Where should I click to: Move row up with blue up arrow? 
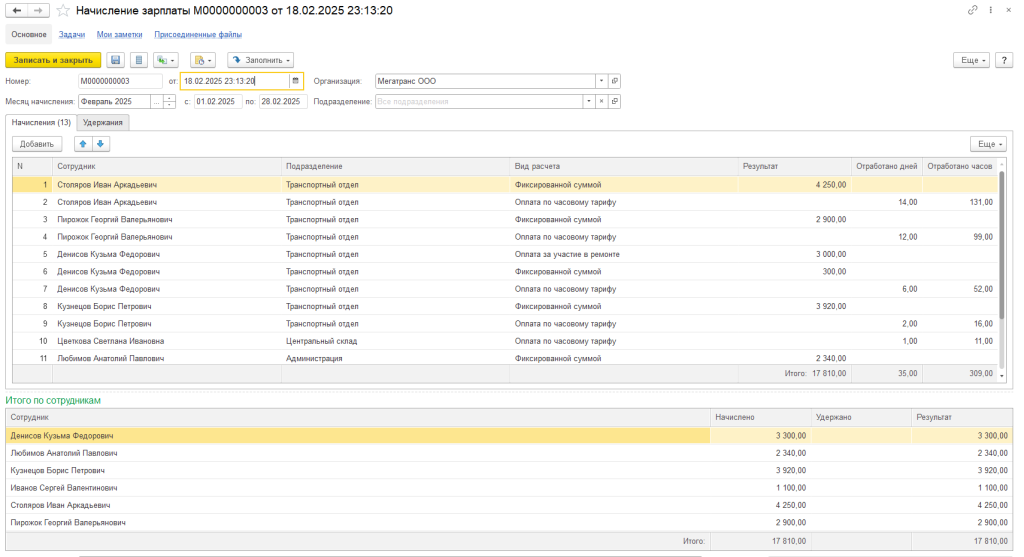84,144
